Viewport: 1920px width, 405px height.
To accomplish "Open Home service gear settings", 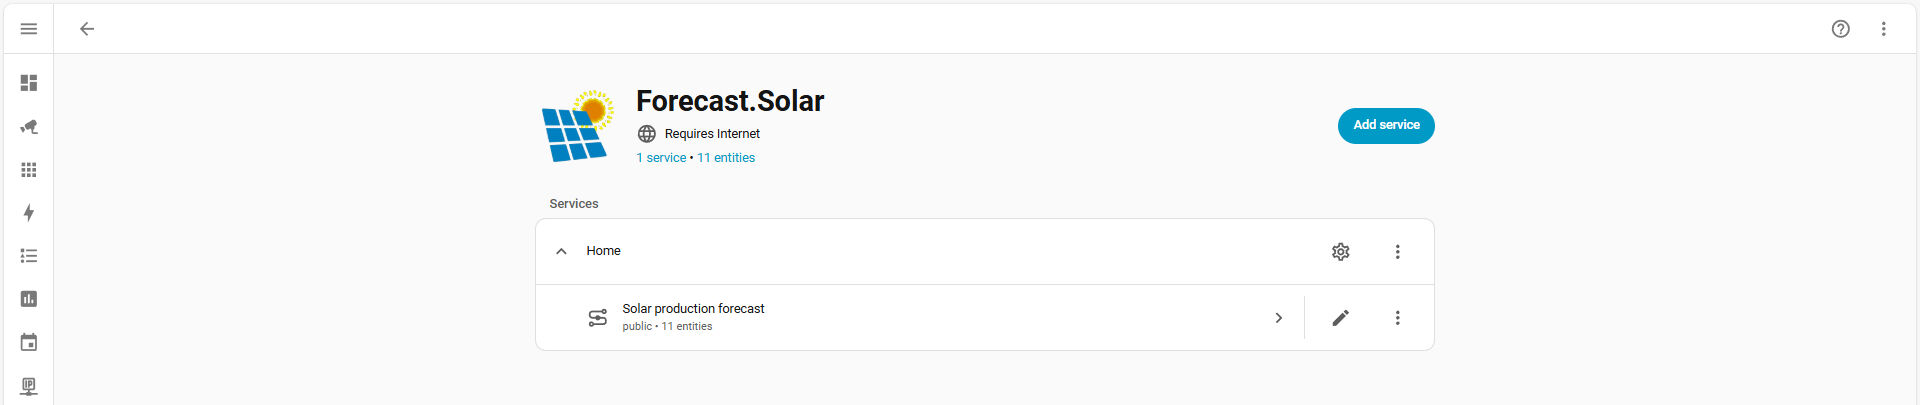I will 1340,252.
